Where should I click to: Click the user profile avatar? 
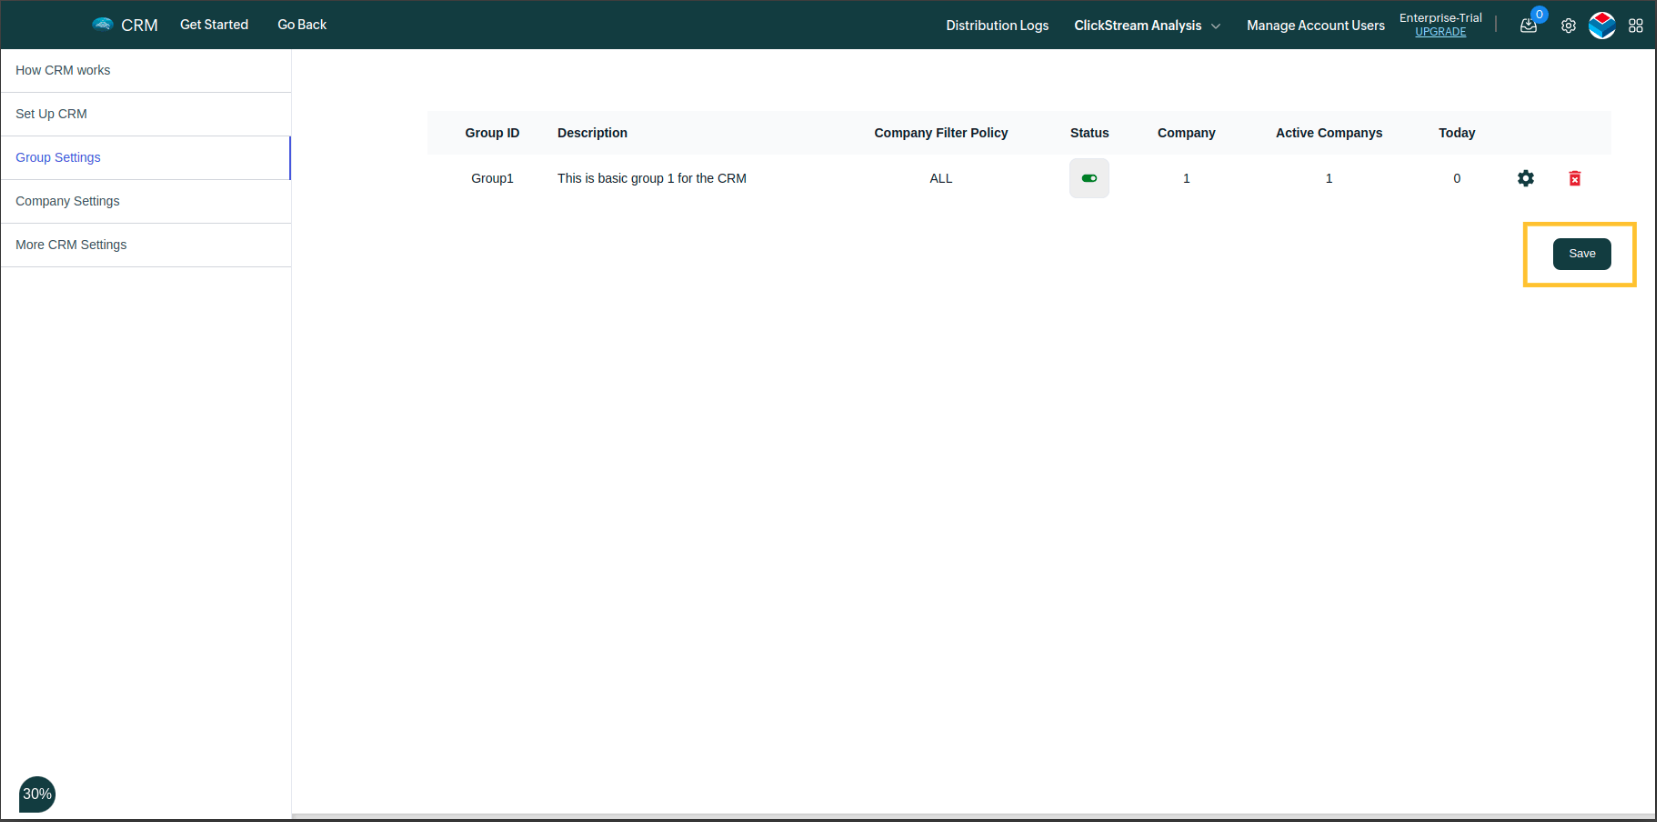(1602, 25)
